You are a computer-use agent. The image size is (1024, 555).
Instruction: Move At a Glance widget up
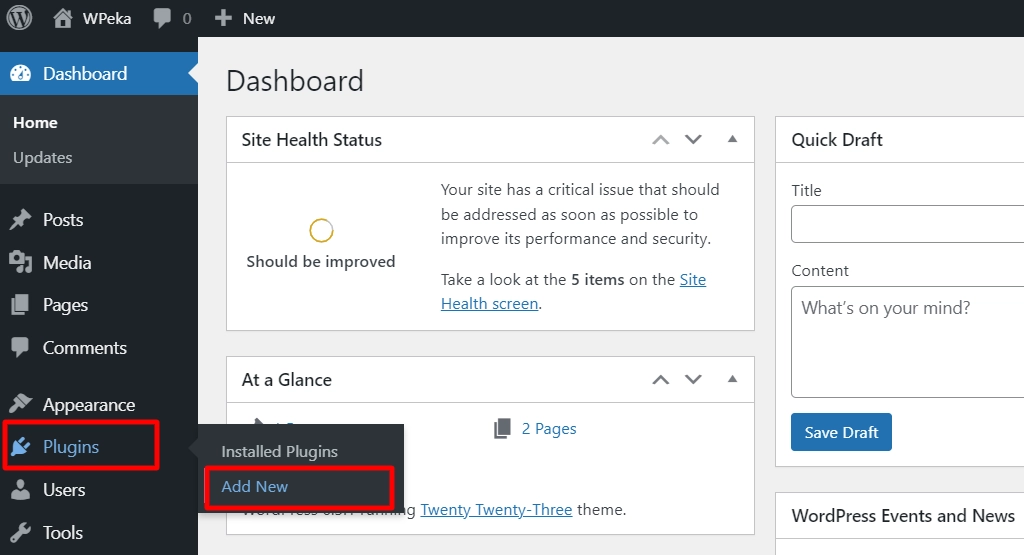[x=661, y=379]
